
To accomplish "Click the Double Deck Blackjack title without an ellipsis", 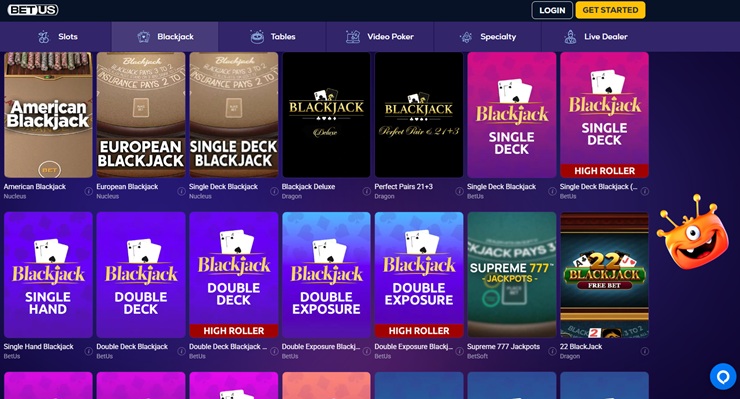I will point(132,347).
